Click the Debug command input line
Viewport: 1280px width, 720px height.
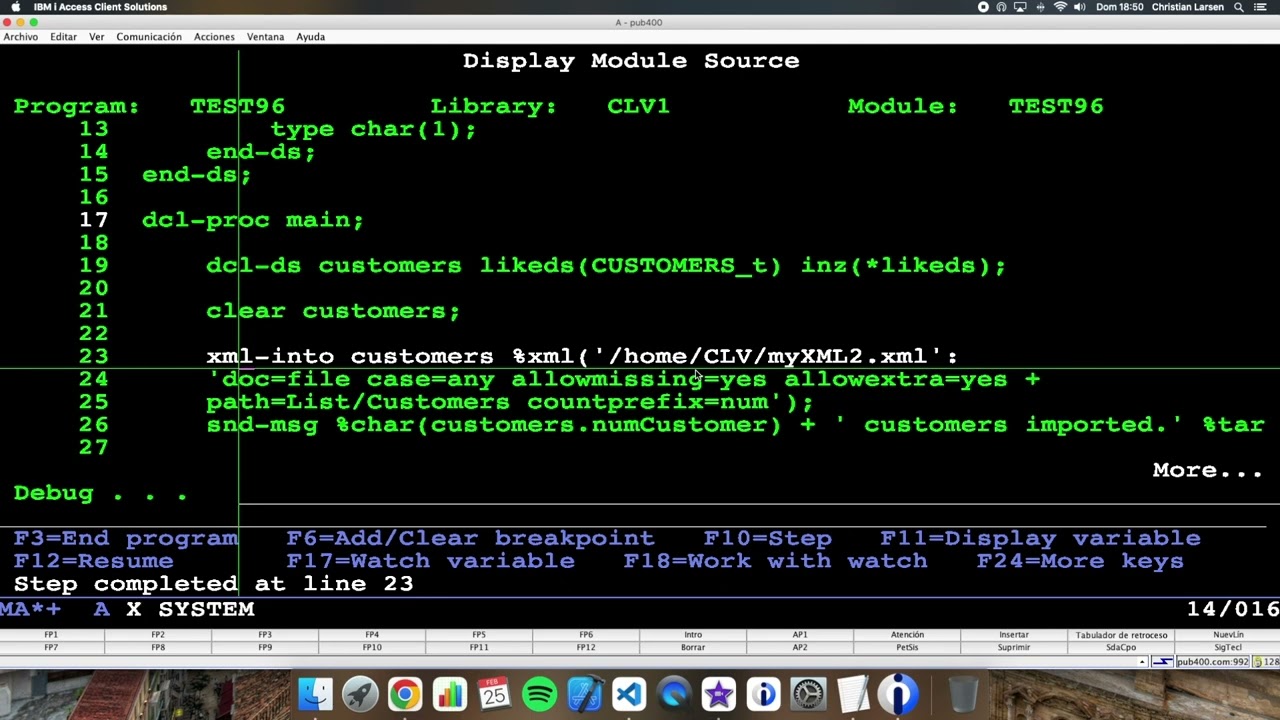coord(750,493)
